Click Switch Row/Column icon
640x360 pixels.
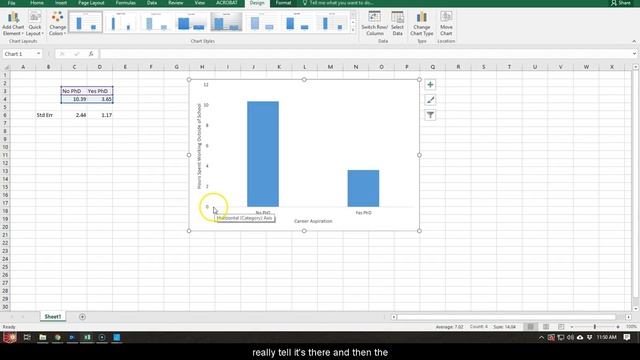click(374, 24)
